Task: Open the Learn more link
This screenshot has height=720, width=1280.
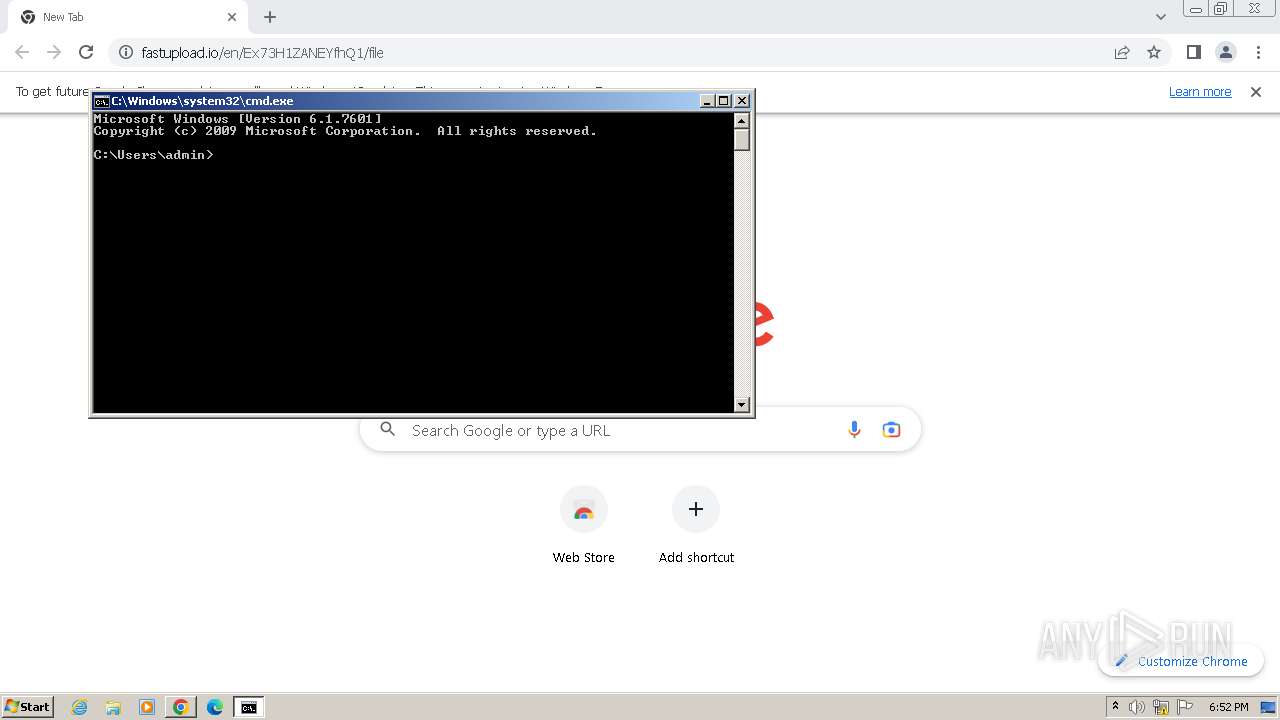Action: 1200,91
